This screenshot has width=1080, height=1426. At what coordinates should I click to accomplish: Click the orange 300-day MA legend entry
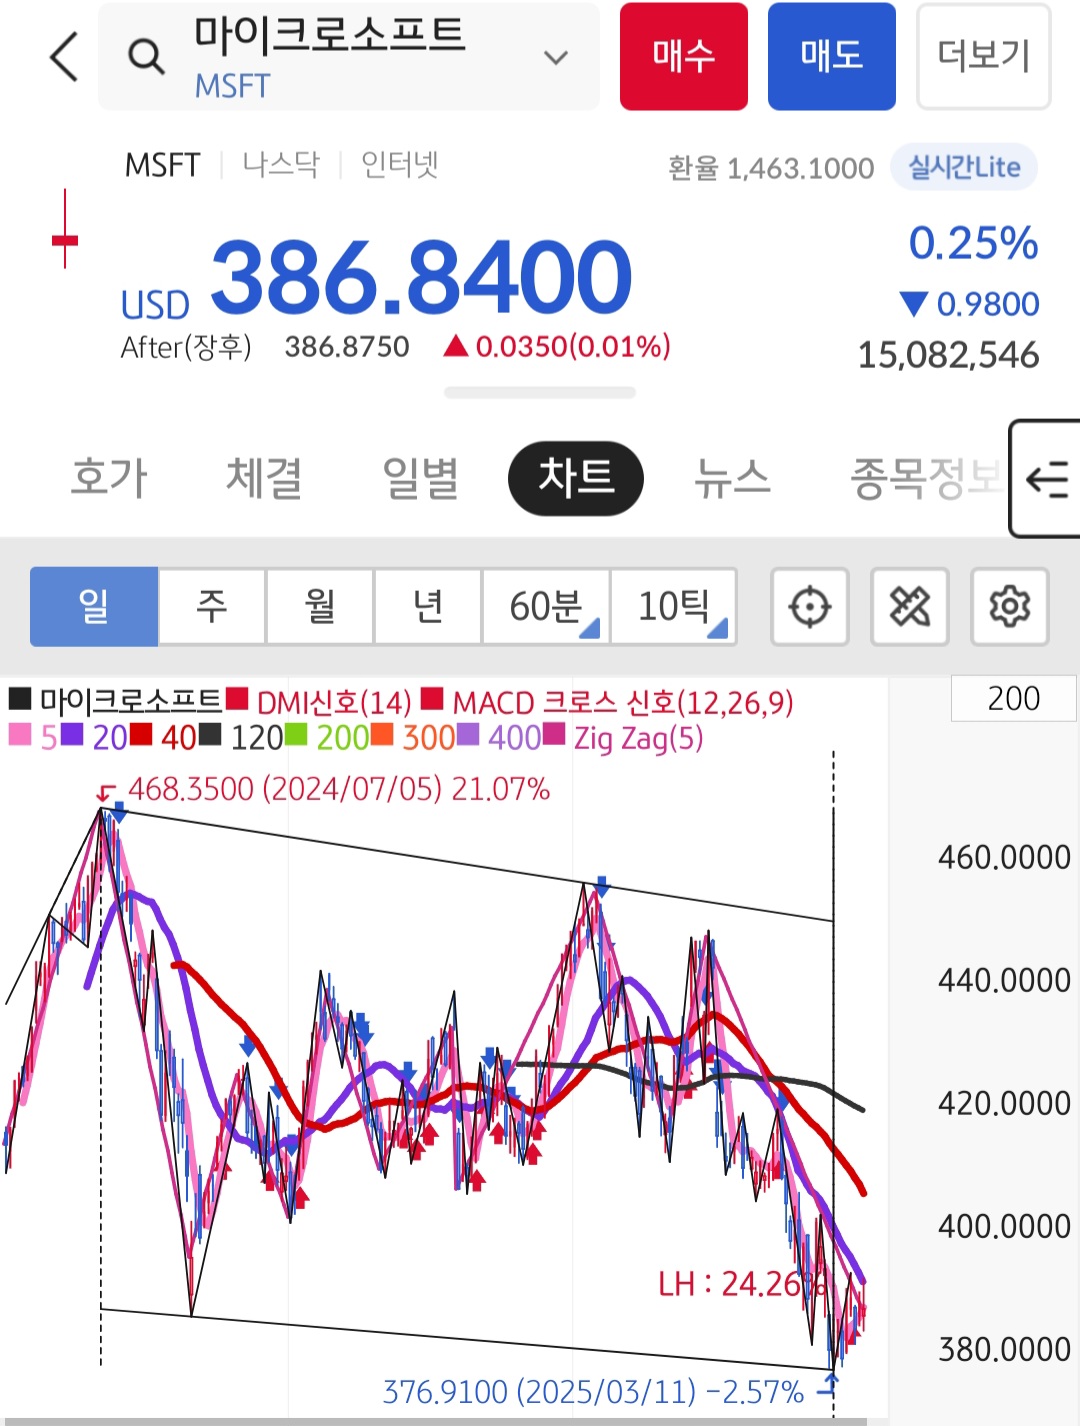point(413,737)
